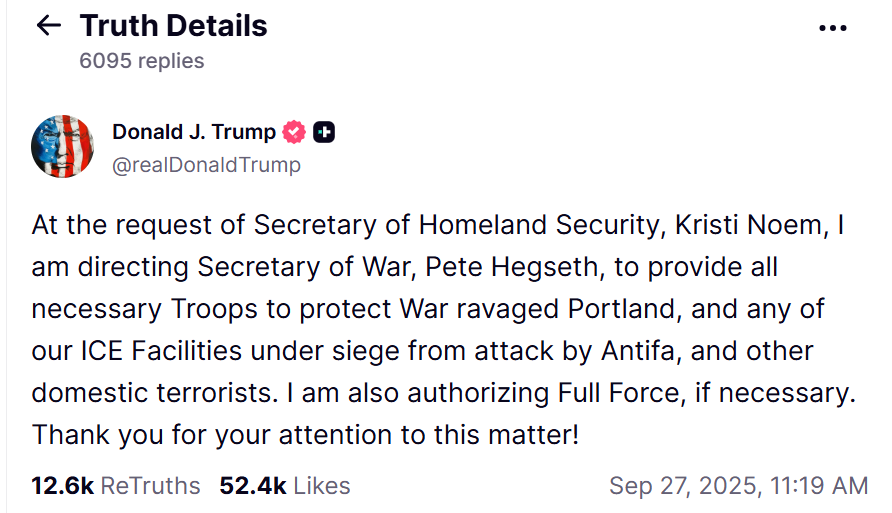Click the Truth Details heading

coord(173,25)
